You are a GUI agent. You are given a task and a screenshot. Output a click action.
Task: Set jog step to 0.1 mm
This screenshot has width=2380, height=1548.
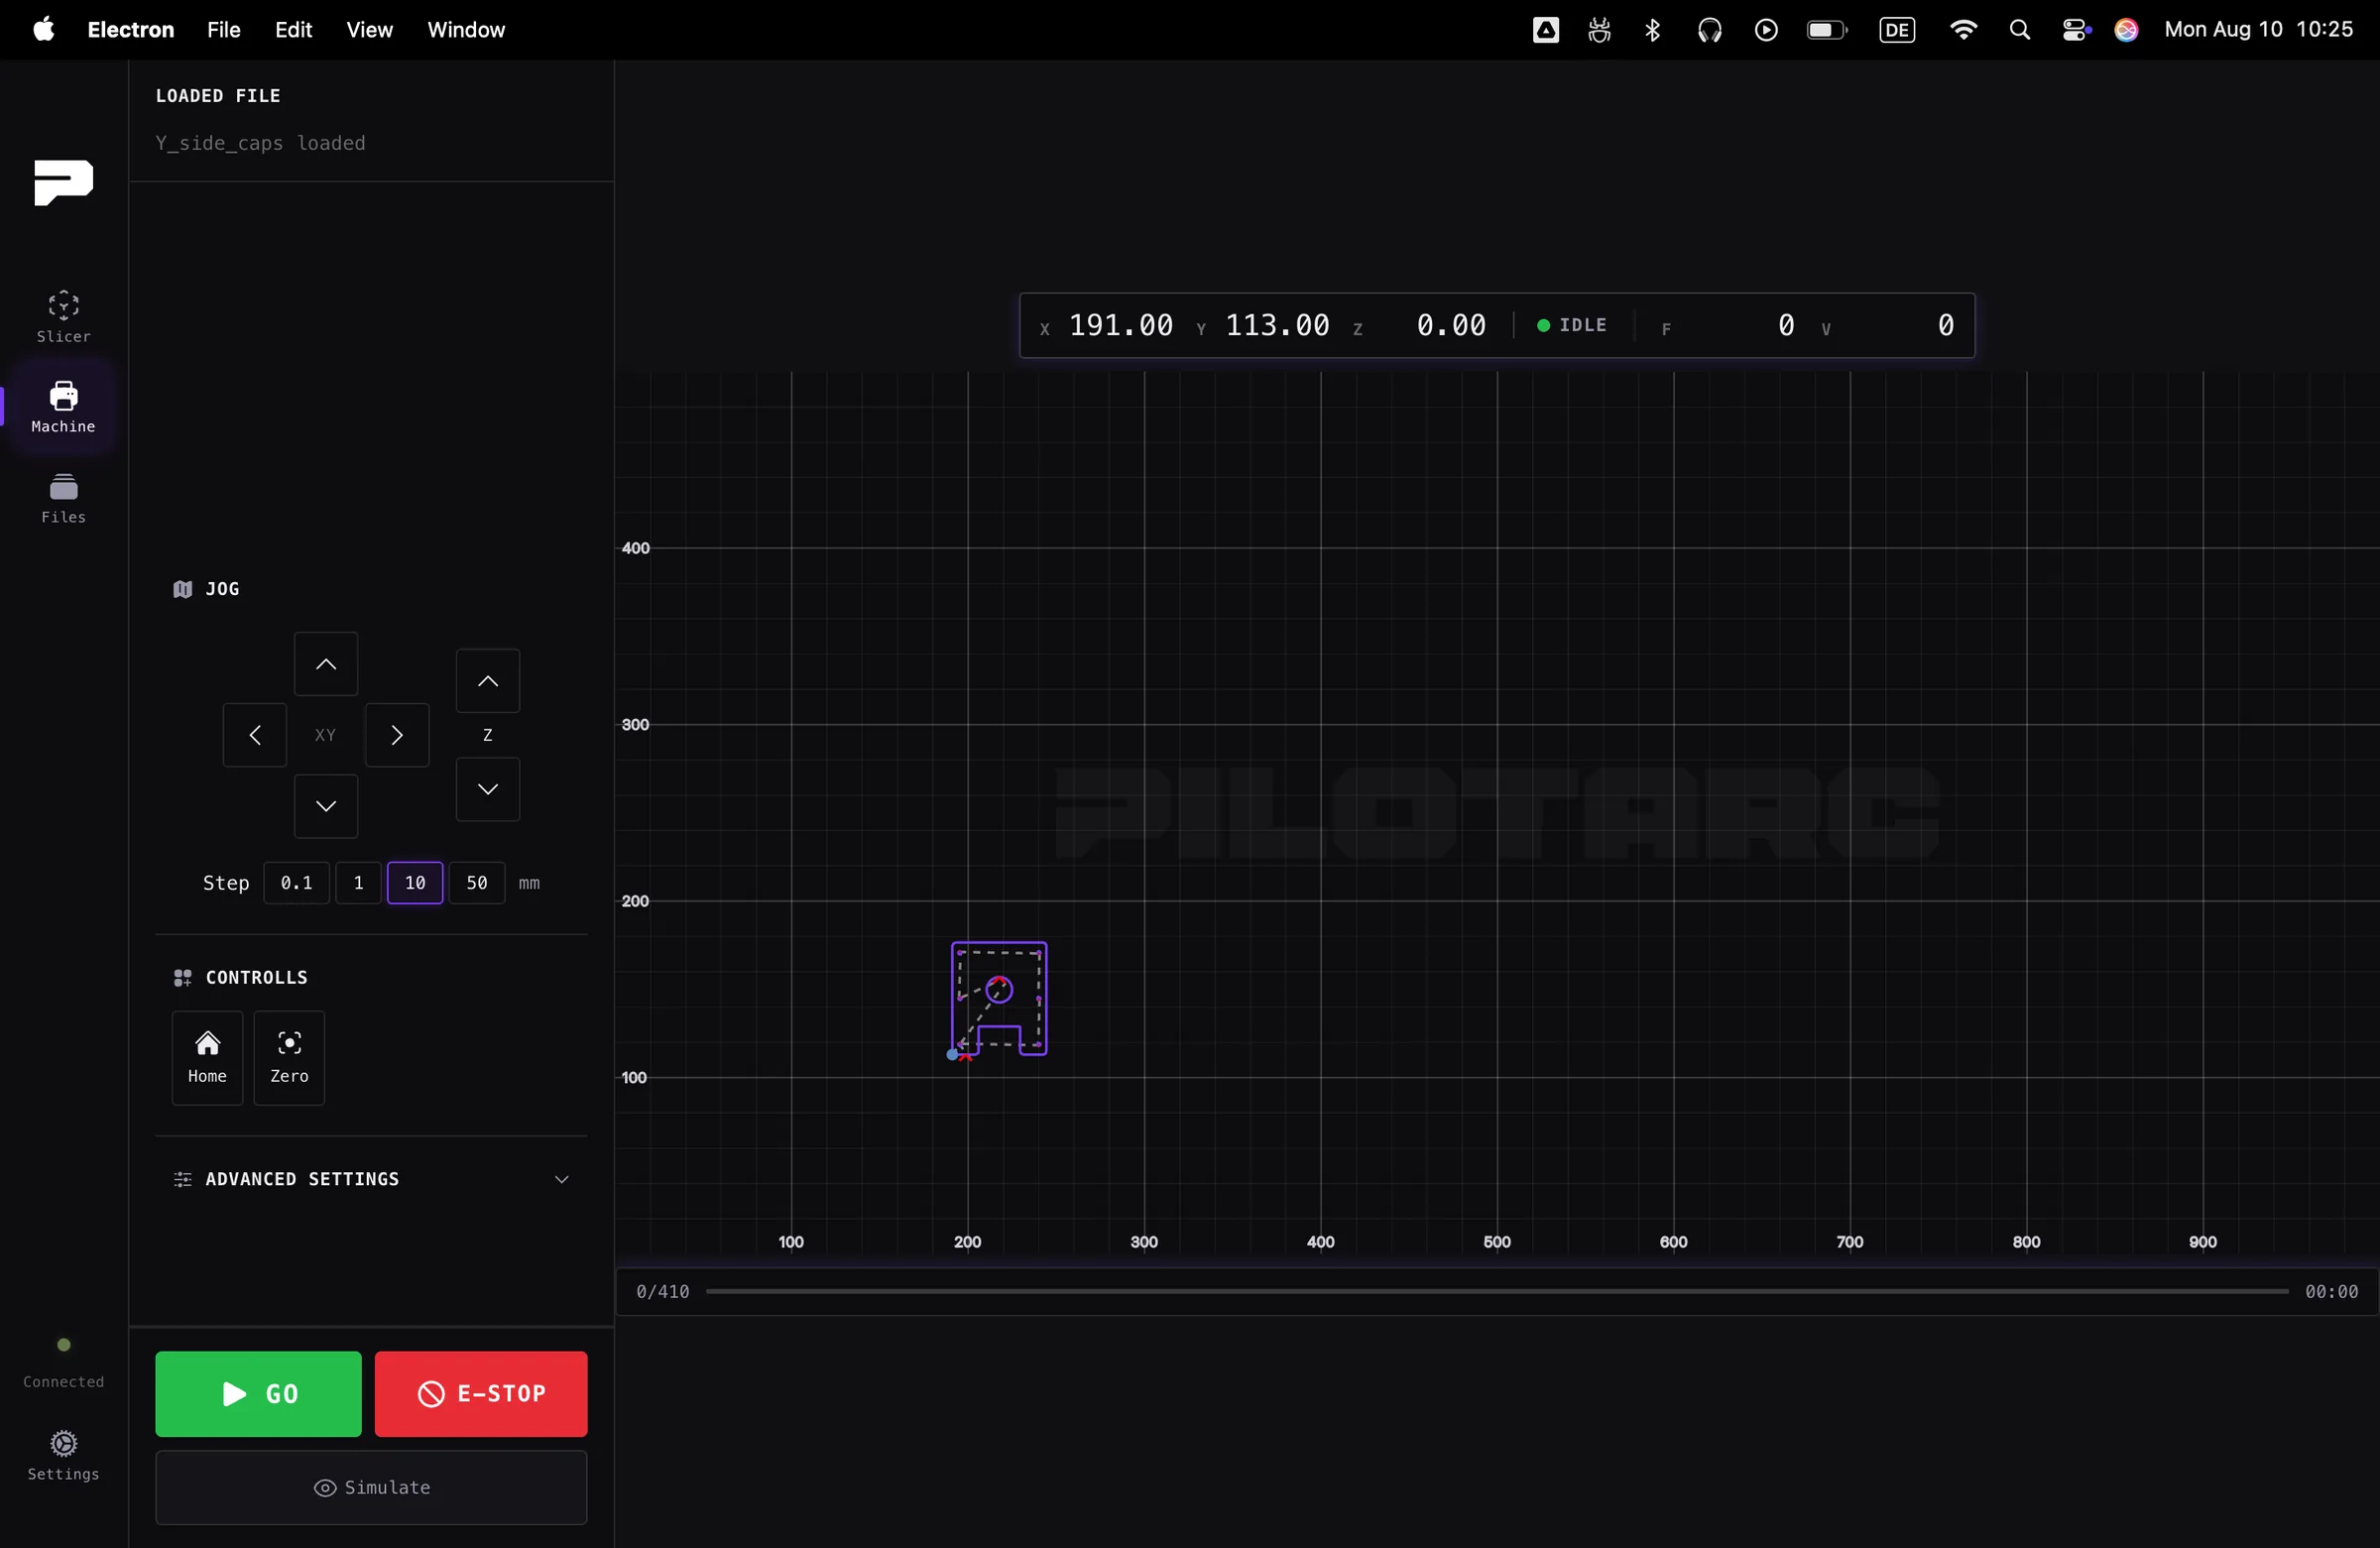296,883
